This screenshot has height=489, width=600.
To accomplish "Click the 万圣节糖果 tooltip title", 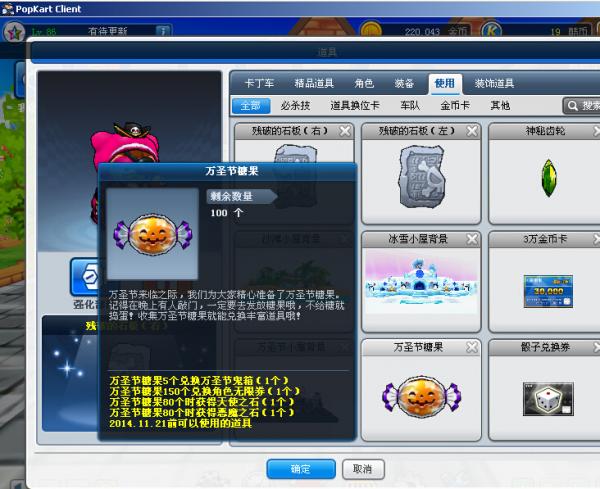I will point(232,171).
